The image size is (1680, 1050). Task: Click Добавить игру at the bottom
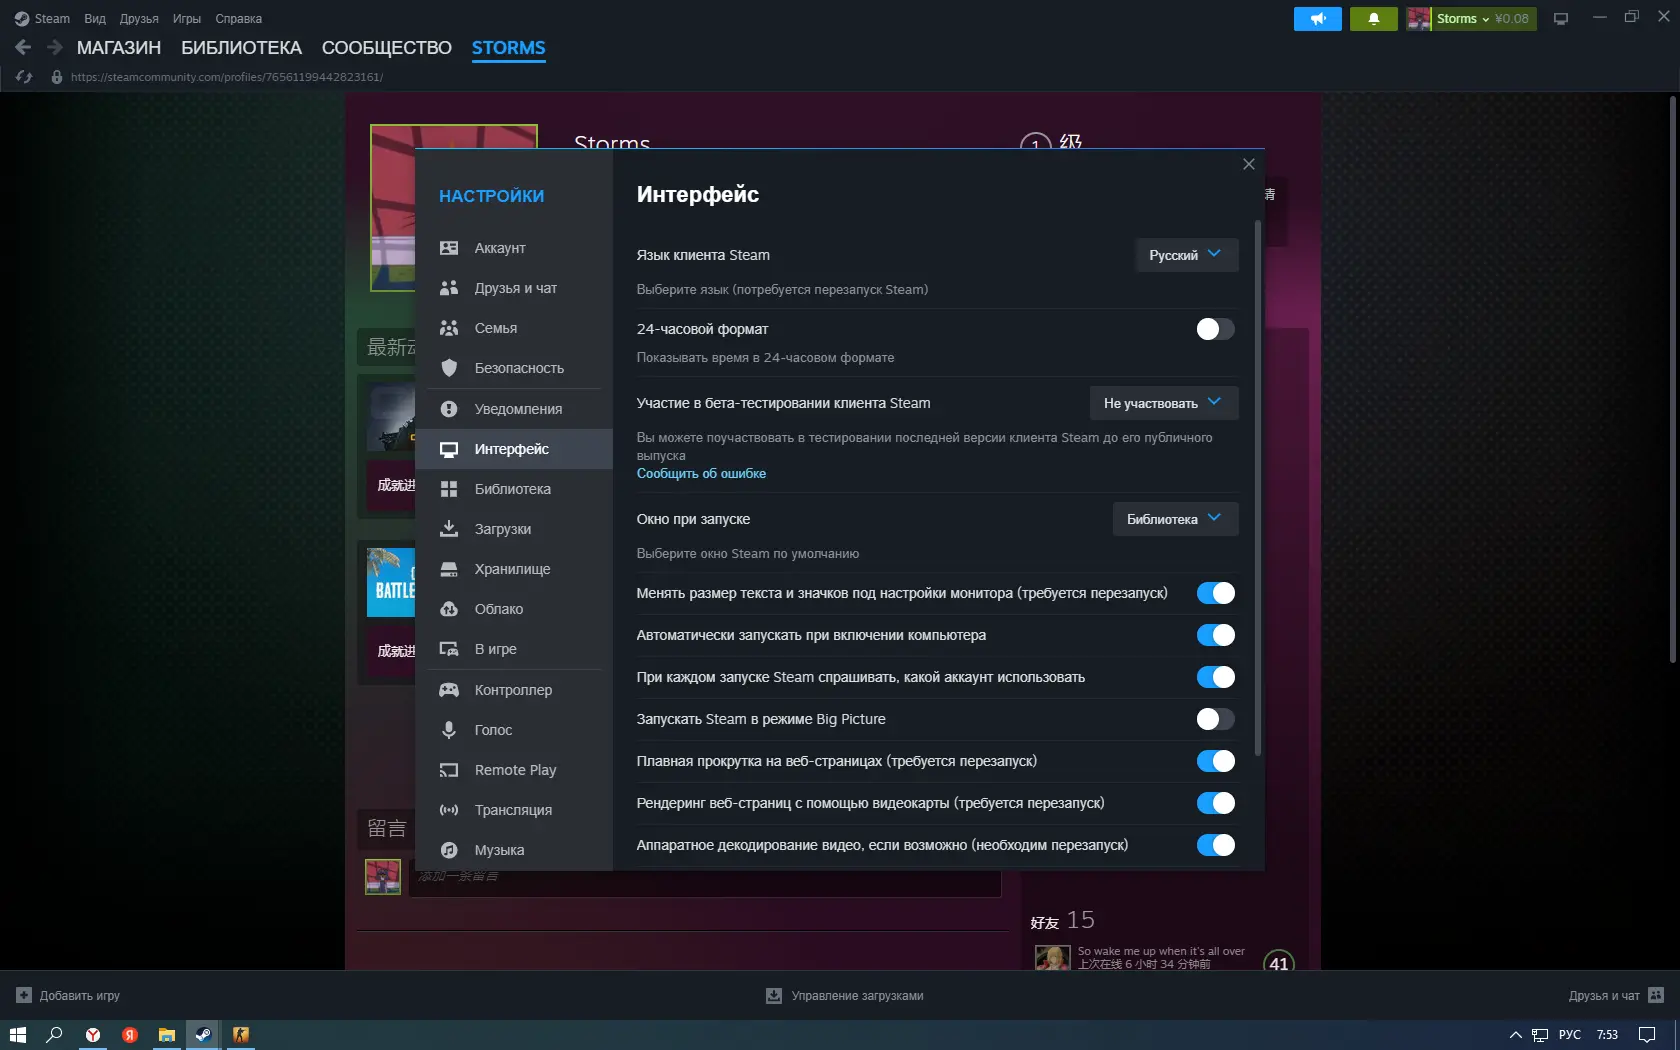pos(80,995)
